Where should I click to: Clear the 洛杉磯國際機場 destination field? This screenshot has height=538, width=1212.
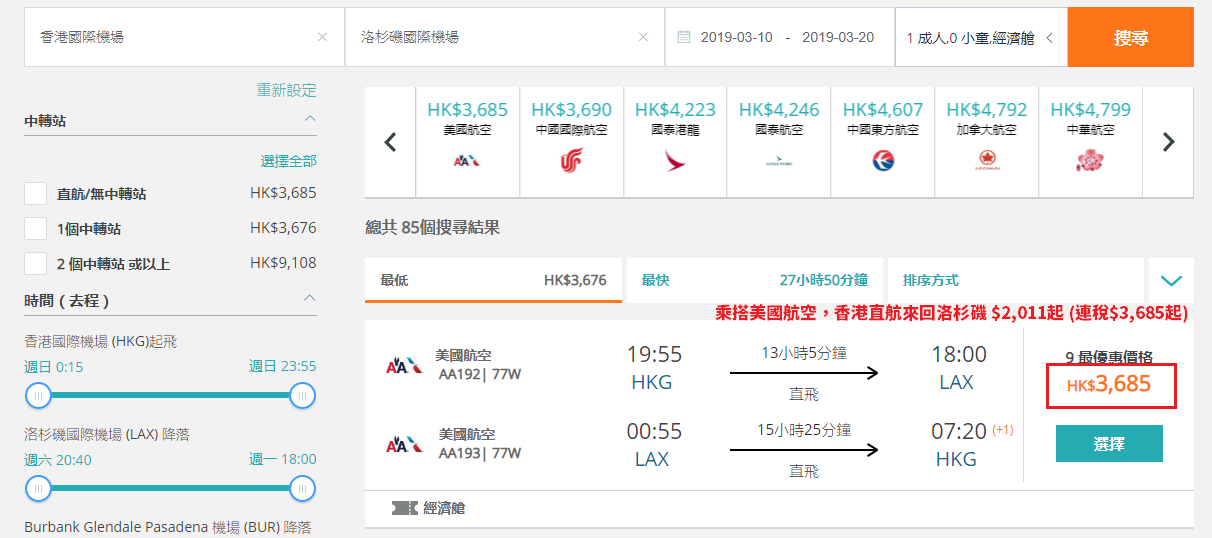point(643,37)
